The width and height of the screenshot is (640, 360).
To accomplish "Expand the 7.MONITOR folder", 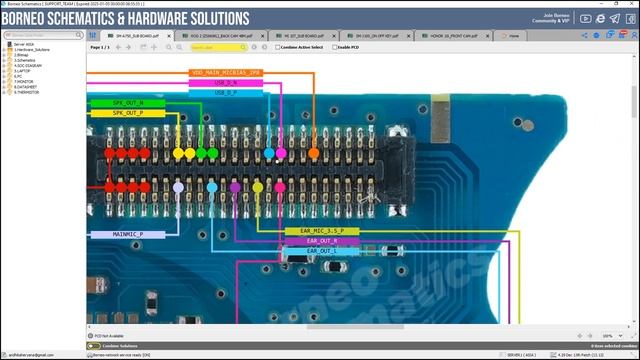I will 4,82.
